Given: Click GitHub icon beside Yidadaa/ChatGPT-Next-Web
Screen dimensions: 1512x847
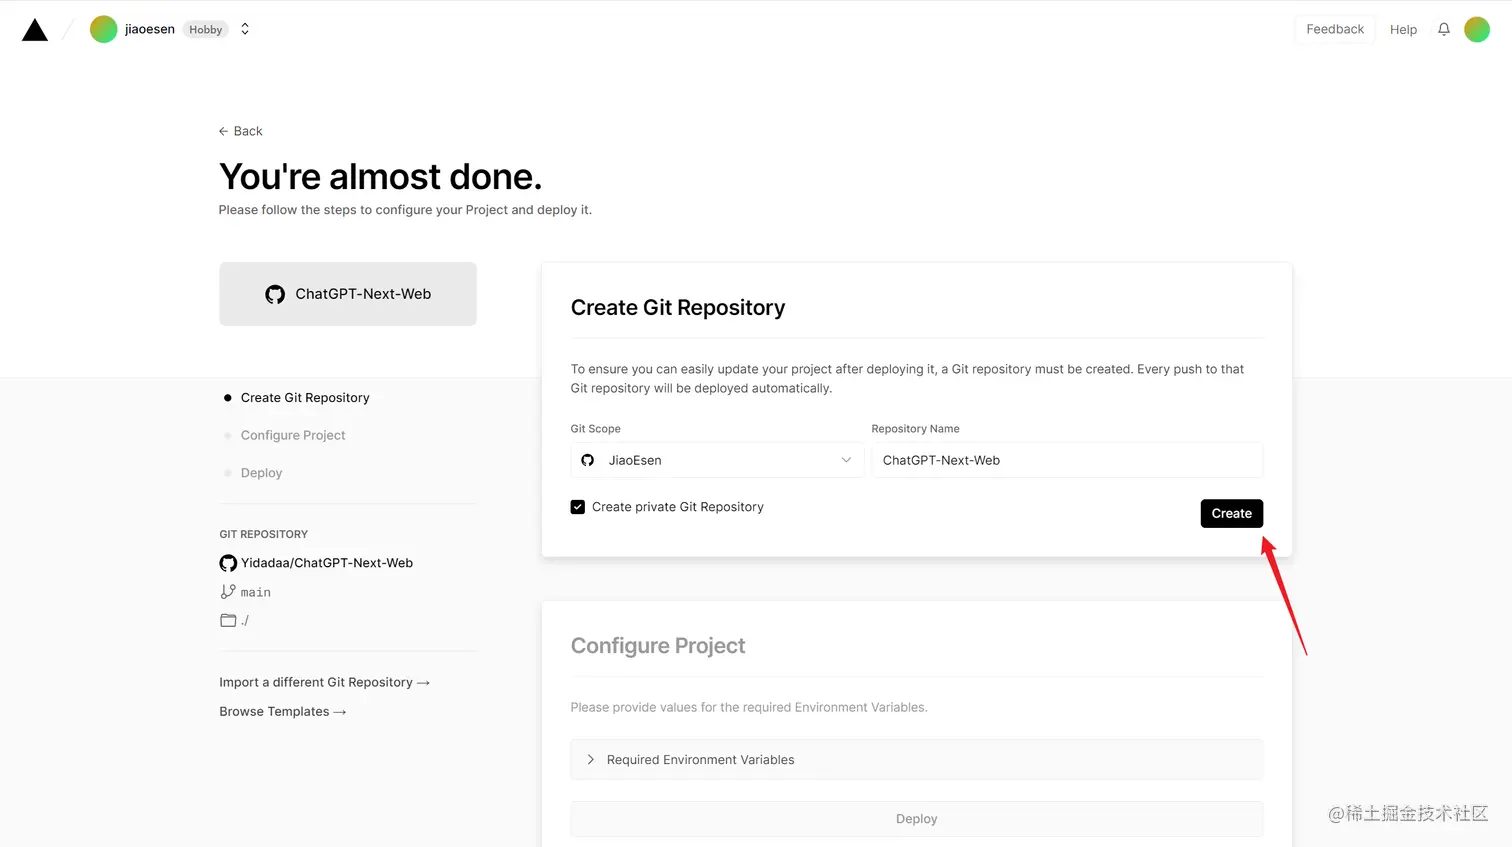Looking at the screenshot, I should coord(228,563).
